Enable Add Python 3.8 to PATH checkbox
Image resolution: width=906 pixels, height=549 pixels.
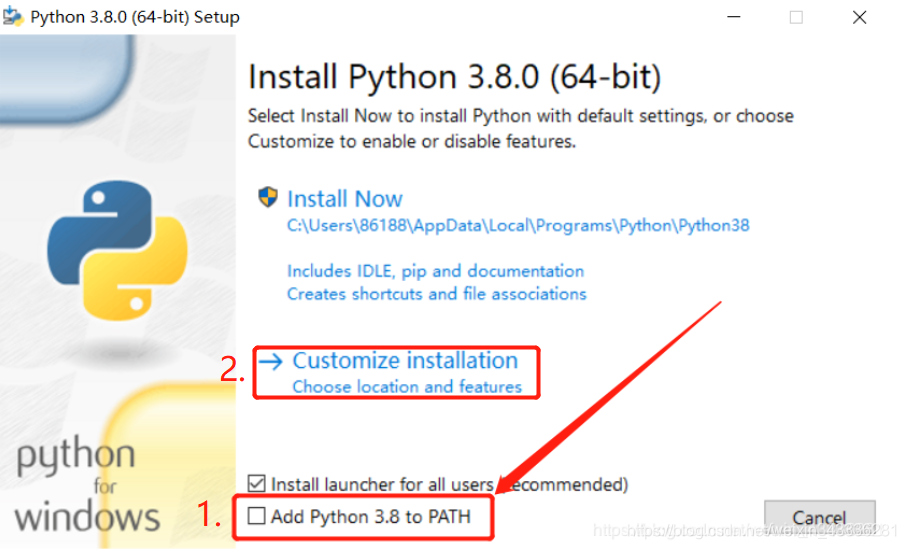pyautogui.click(x=257, y=515)
